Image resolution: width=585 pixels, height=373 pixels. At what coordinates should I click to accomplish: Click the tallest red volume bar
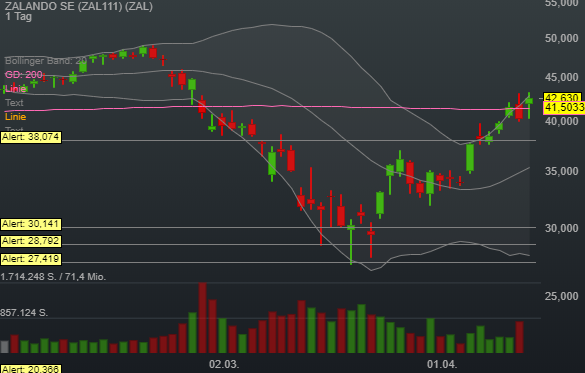click(x=203, y=318)
